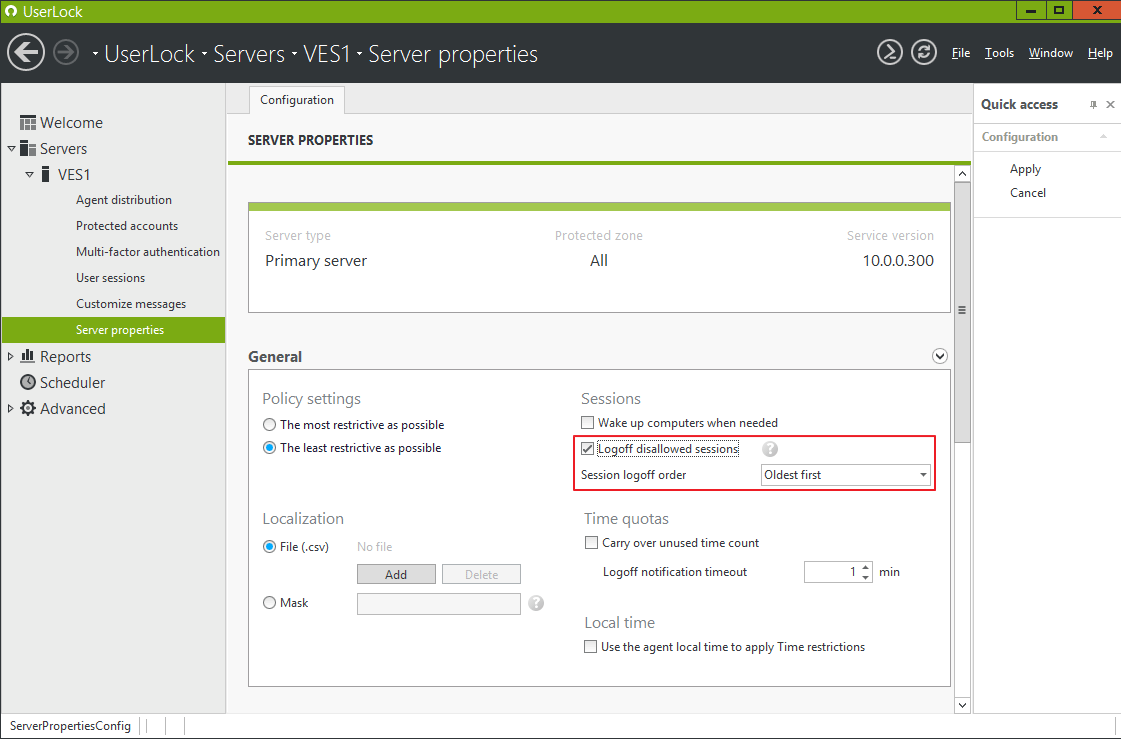
Task: Open the File menu
Action: [961, 53]
